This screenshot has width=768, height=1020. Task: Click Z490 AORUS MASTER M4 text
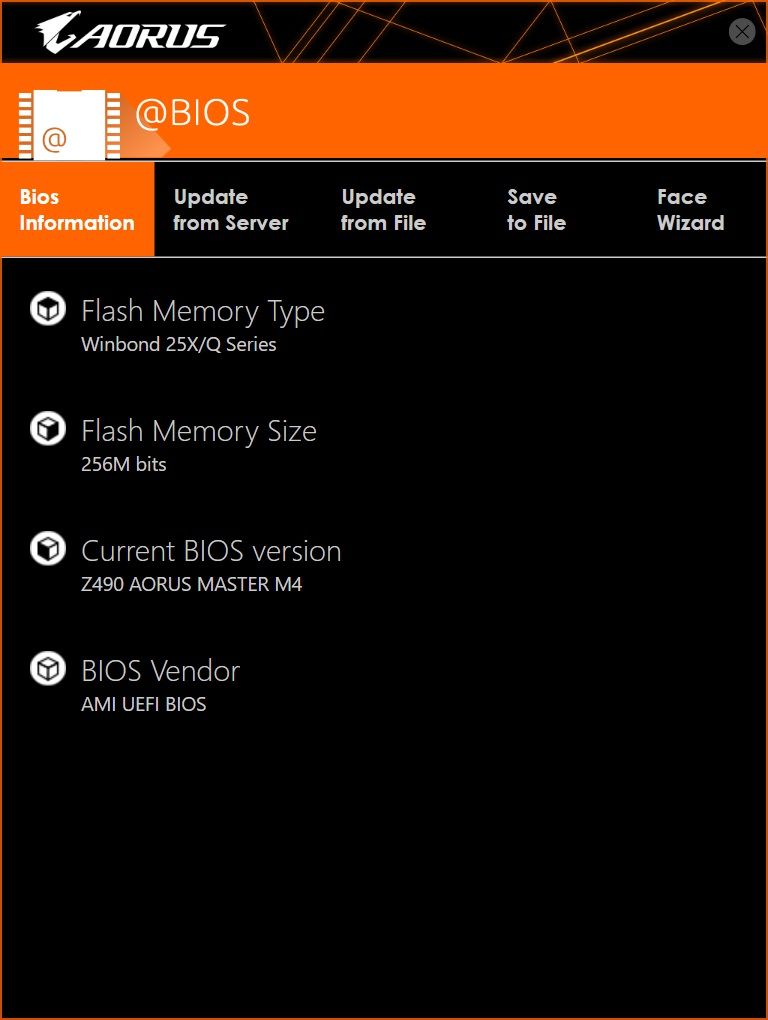click(x=191, y=584)
